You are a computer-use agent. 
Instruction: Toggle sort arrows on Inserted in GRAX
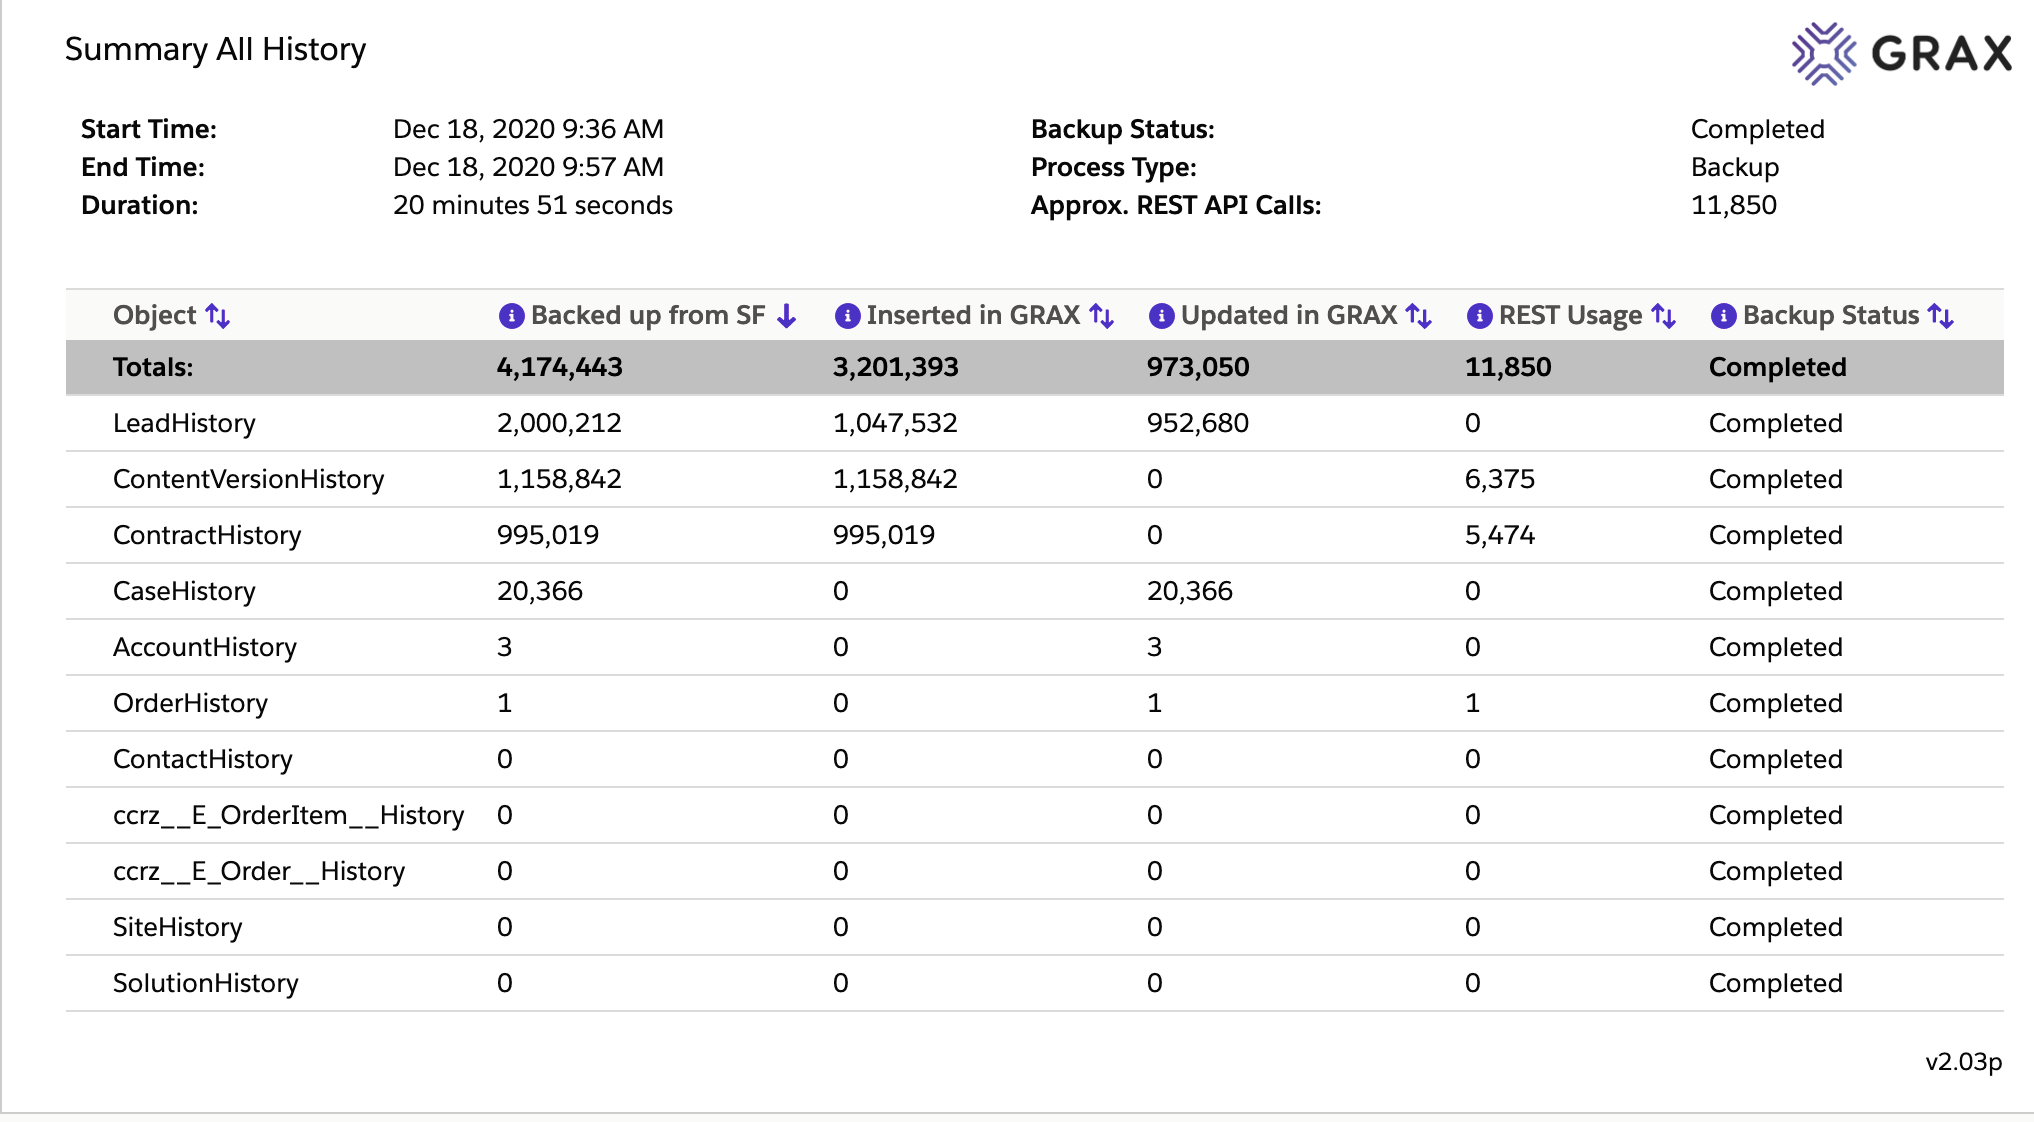[1102, 316]
